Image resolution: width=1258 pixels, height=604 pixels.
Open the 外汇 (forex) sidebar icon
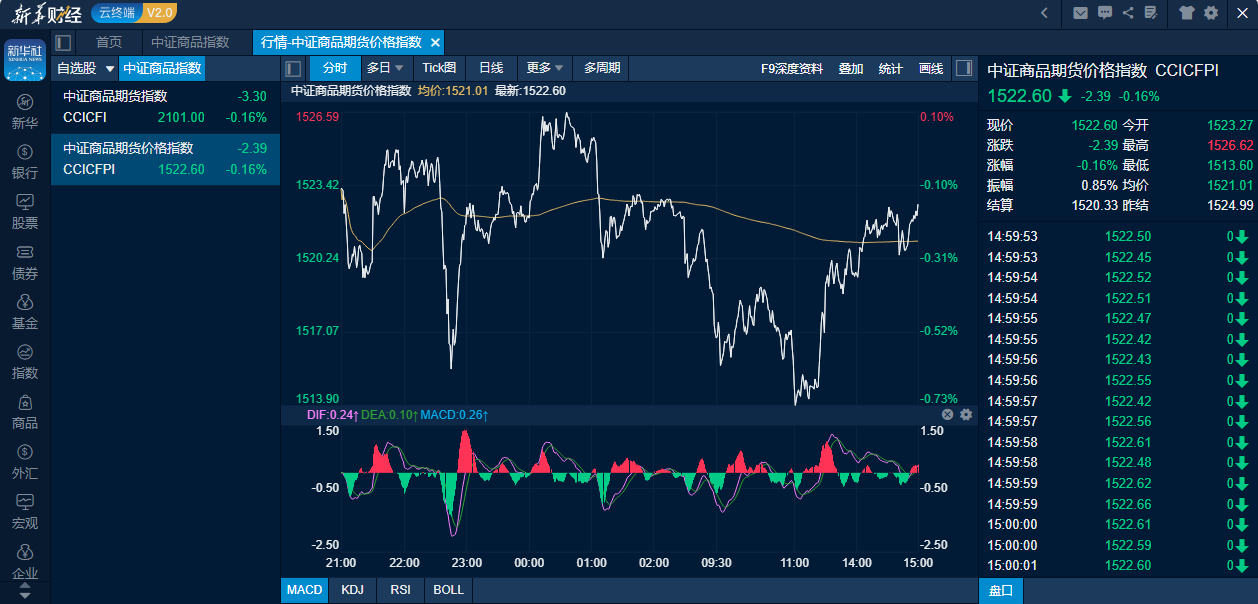pos(24,460)
